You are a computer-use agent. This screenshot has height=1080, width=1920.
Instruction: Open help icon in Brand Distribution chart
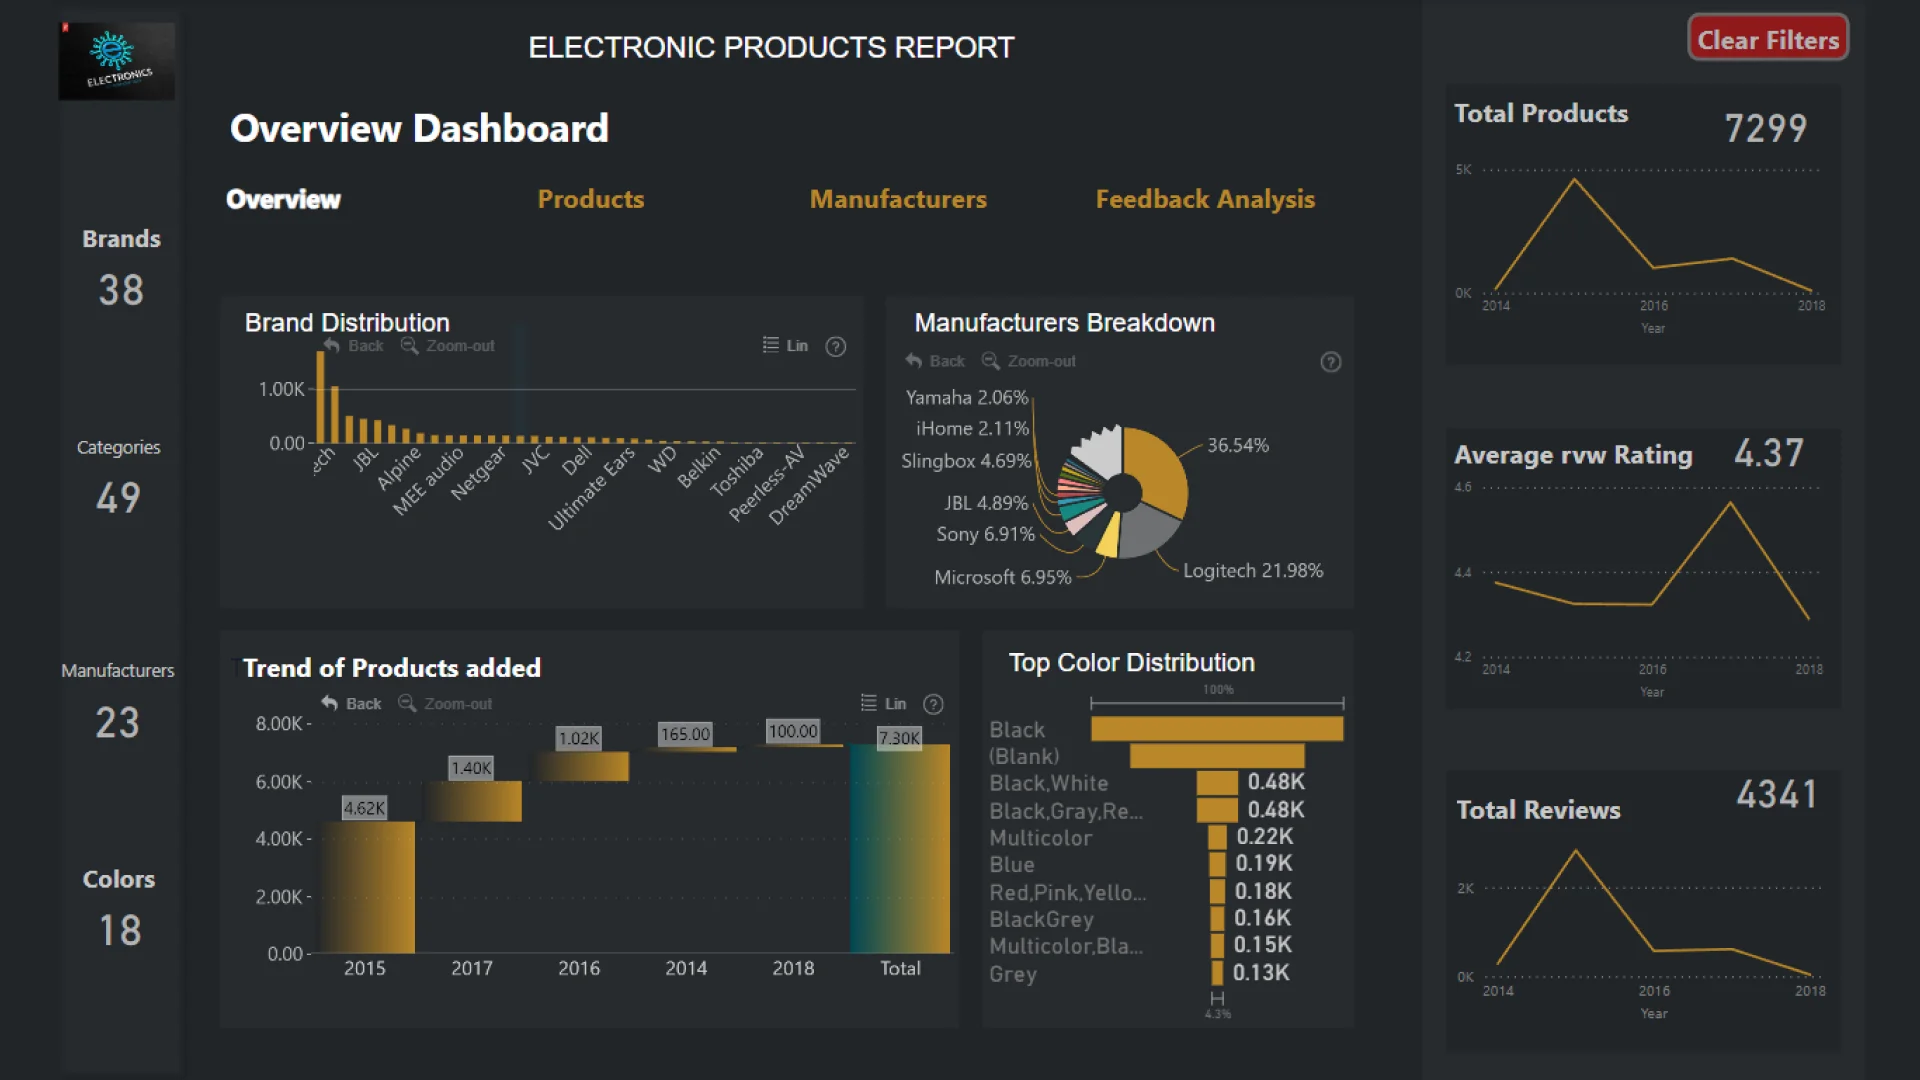836,346
